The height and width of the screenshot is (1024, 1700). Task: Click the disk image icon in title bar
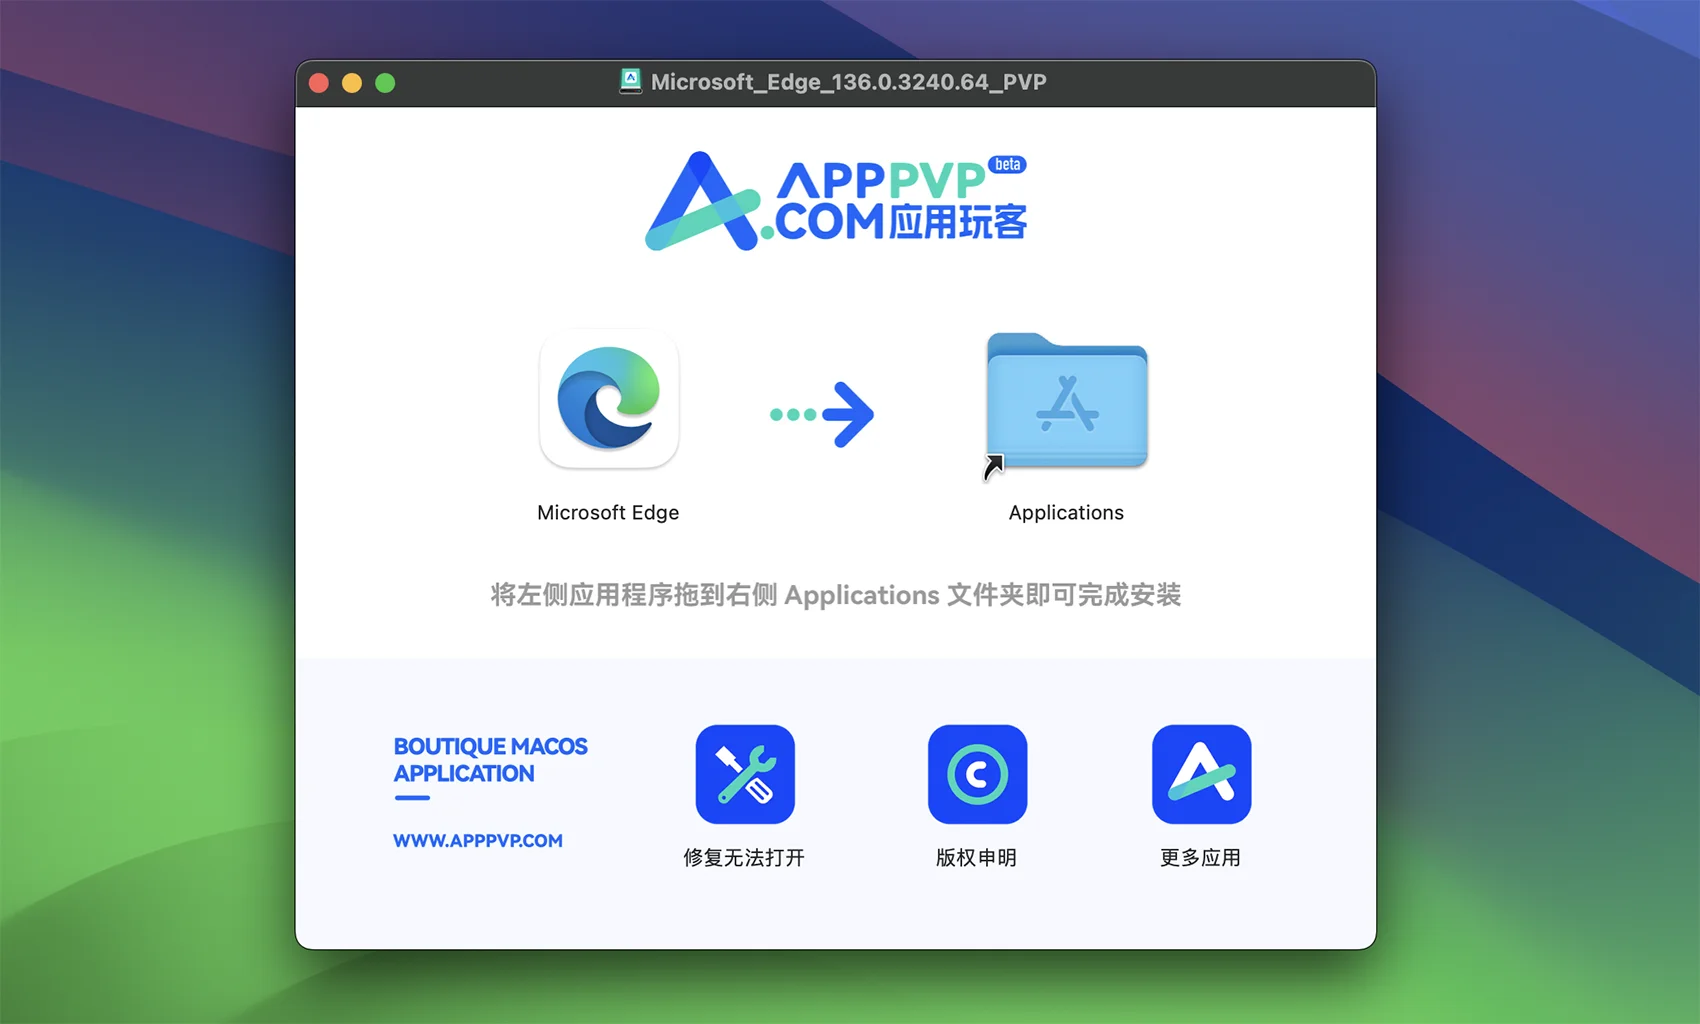tap(630, 82)
